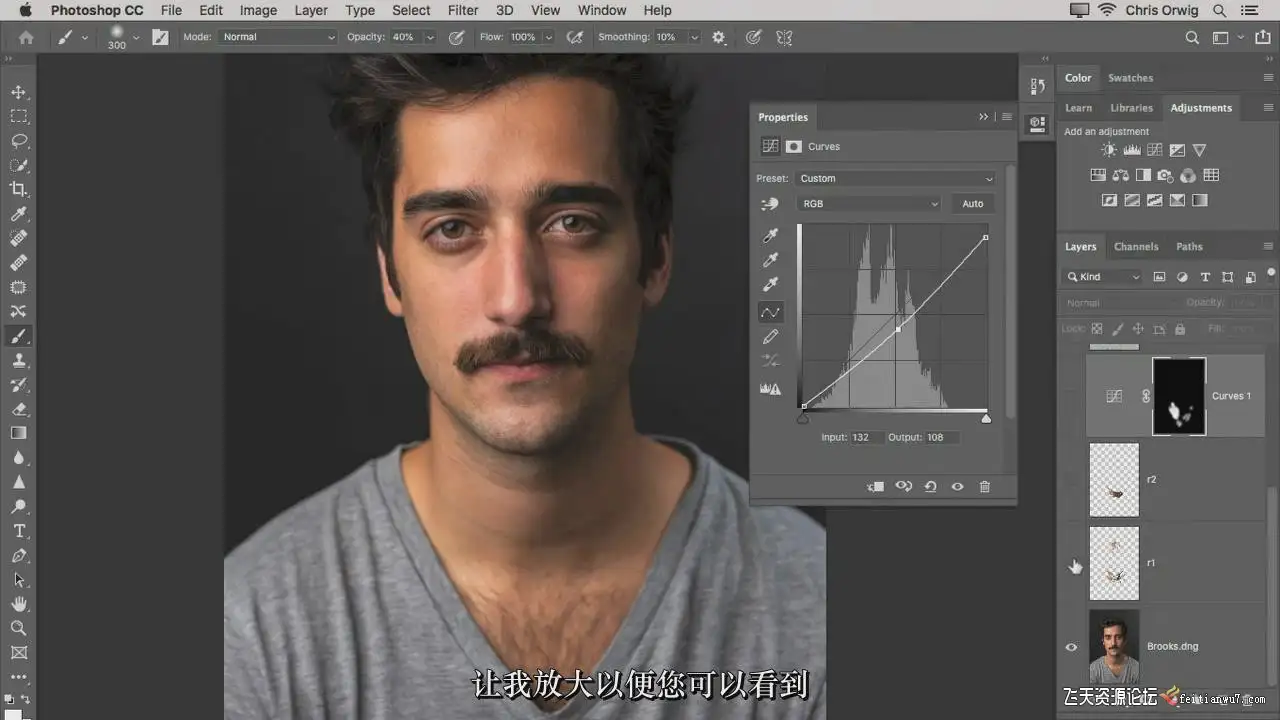Collapse the Properties panel with double arrows

pyautogui.click(x=983, y=117)
